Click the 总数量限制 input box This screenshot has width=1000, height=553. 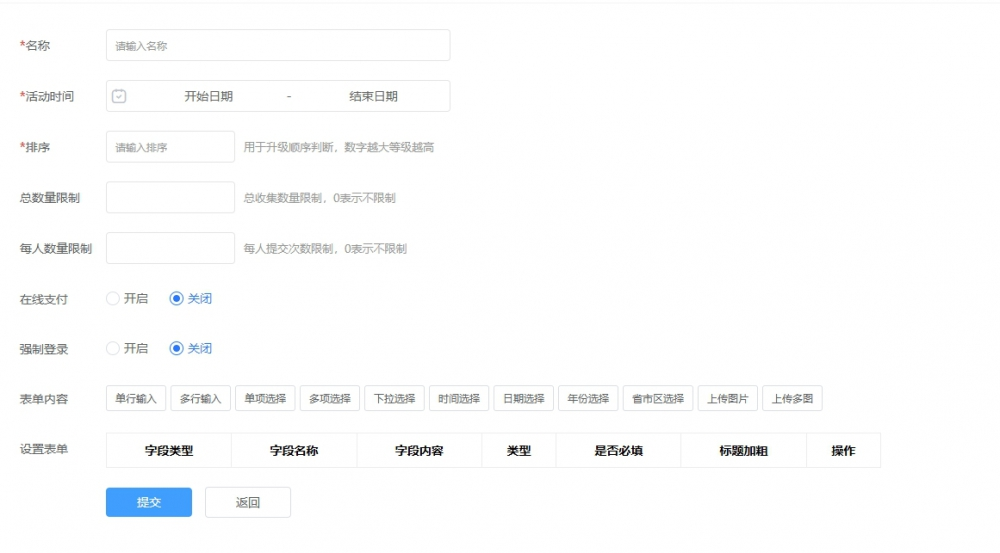170,198
